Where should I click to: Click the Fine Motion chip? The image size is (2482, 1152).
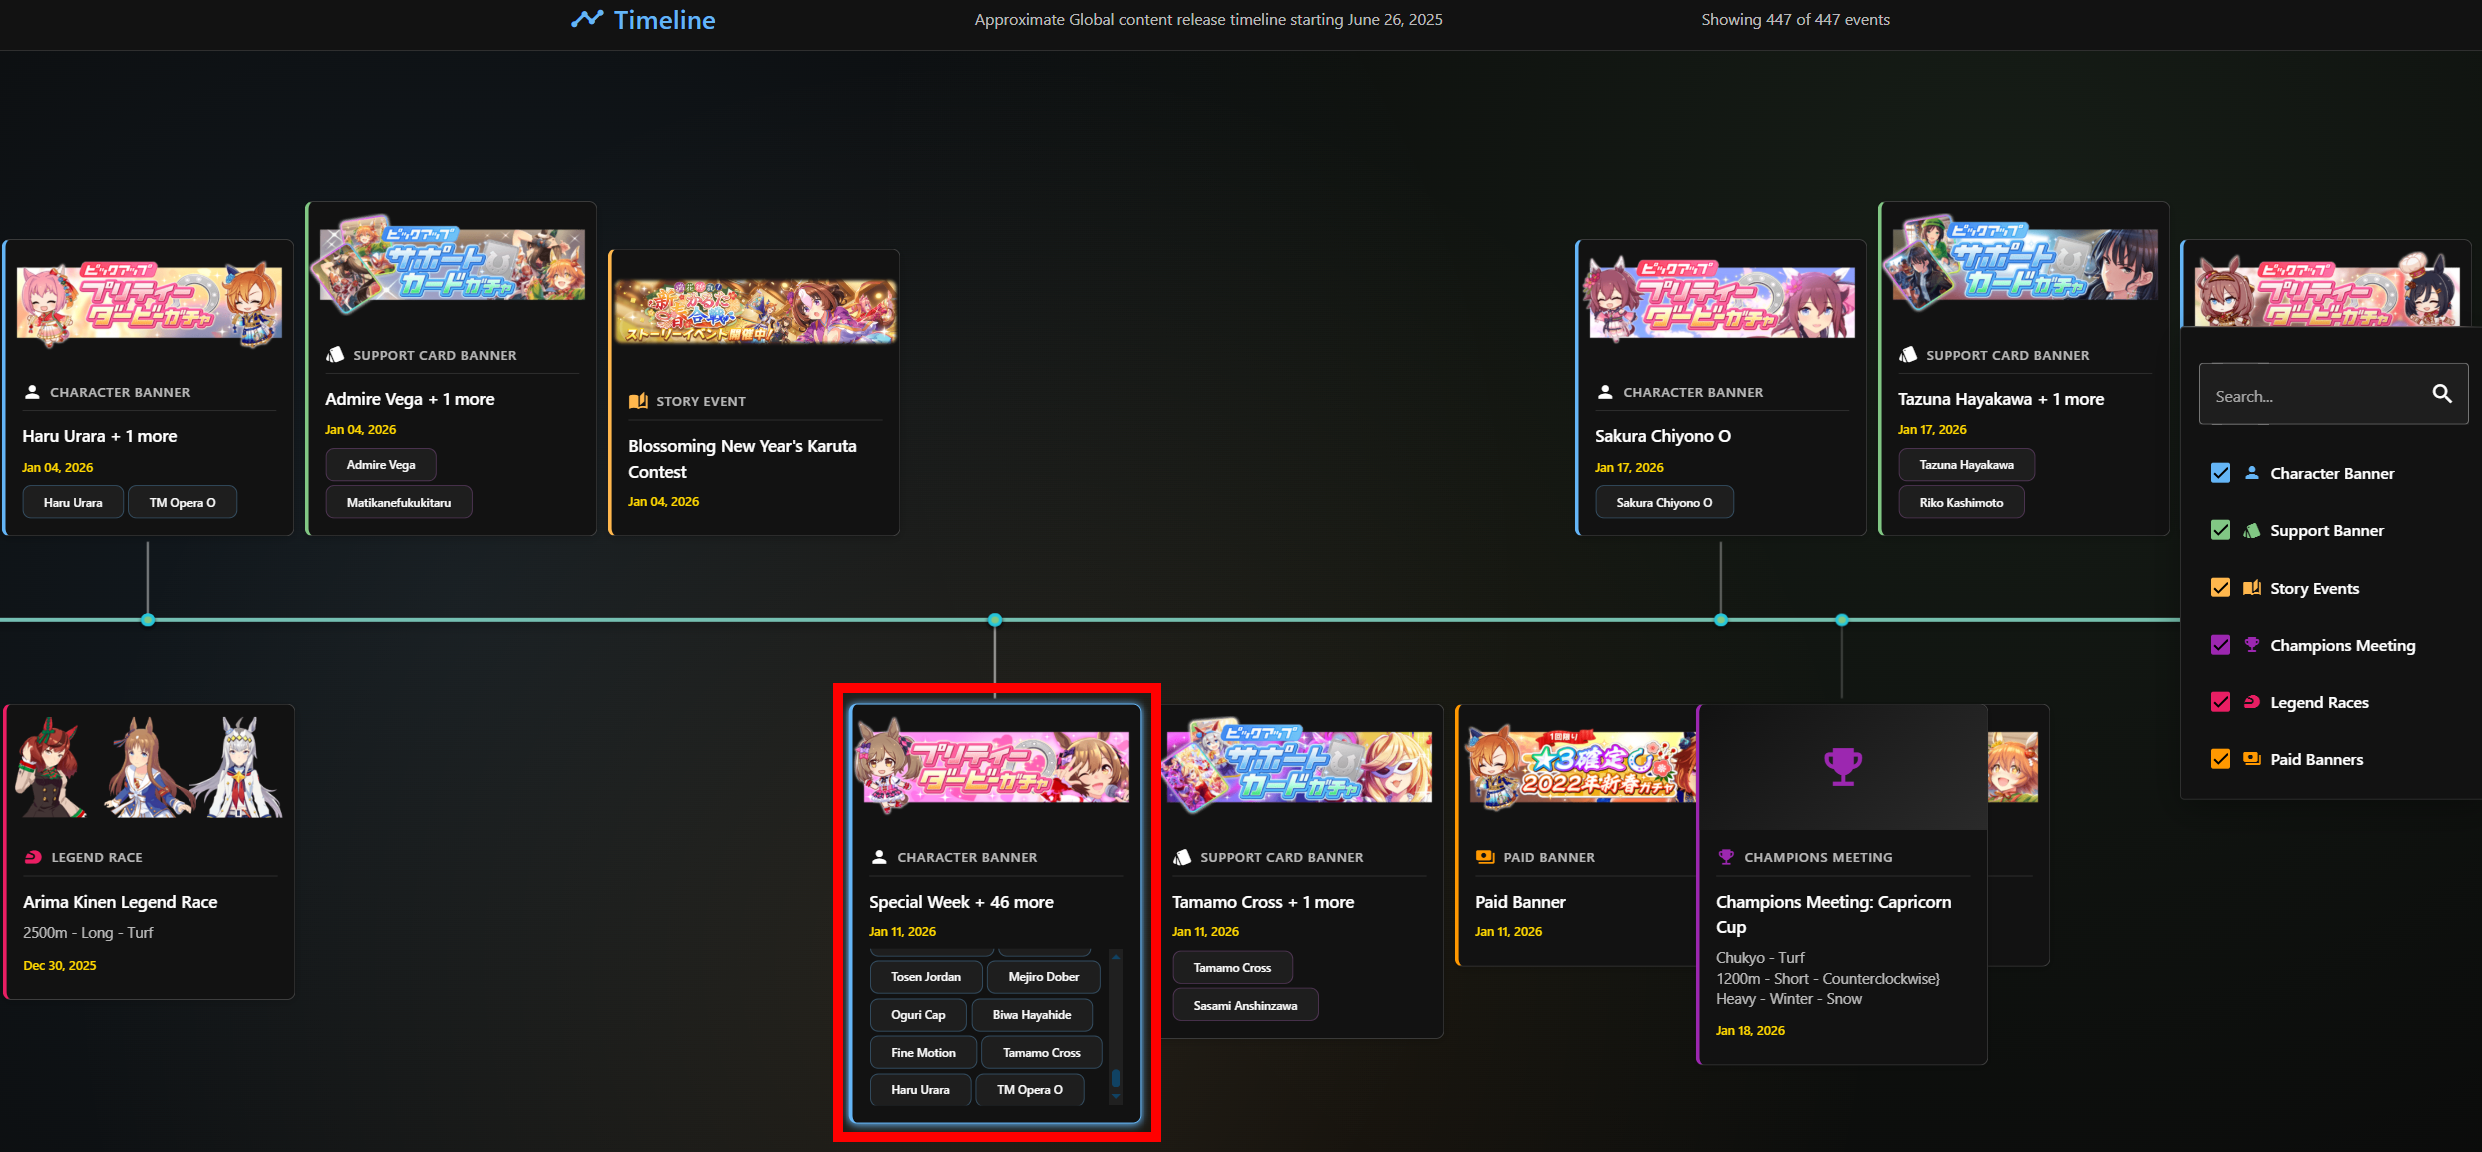coord(923,1052)
